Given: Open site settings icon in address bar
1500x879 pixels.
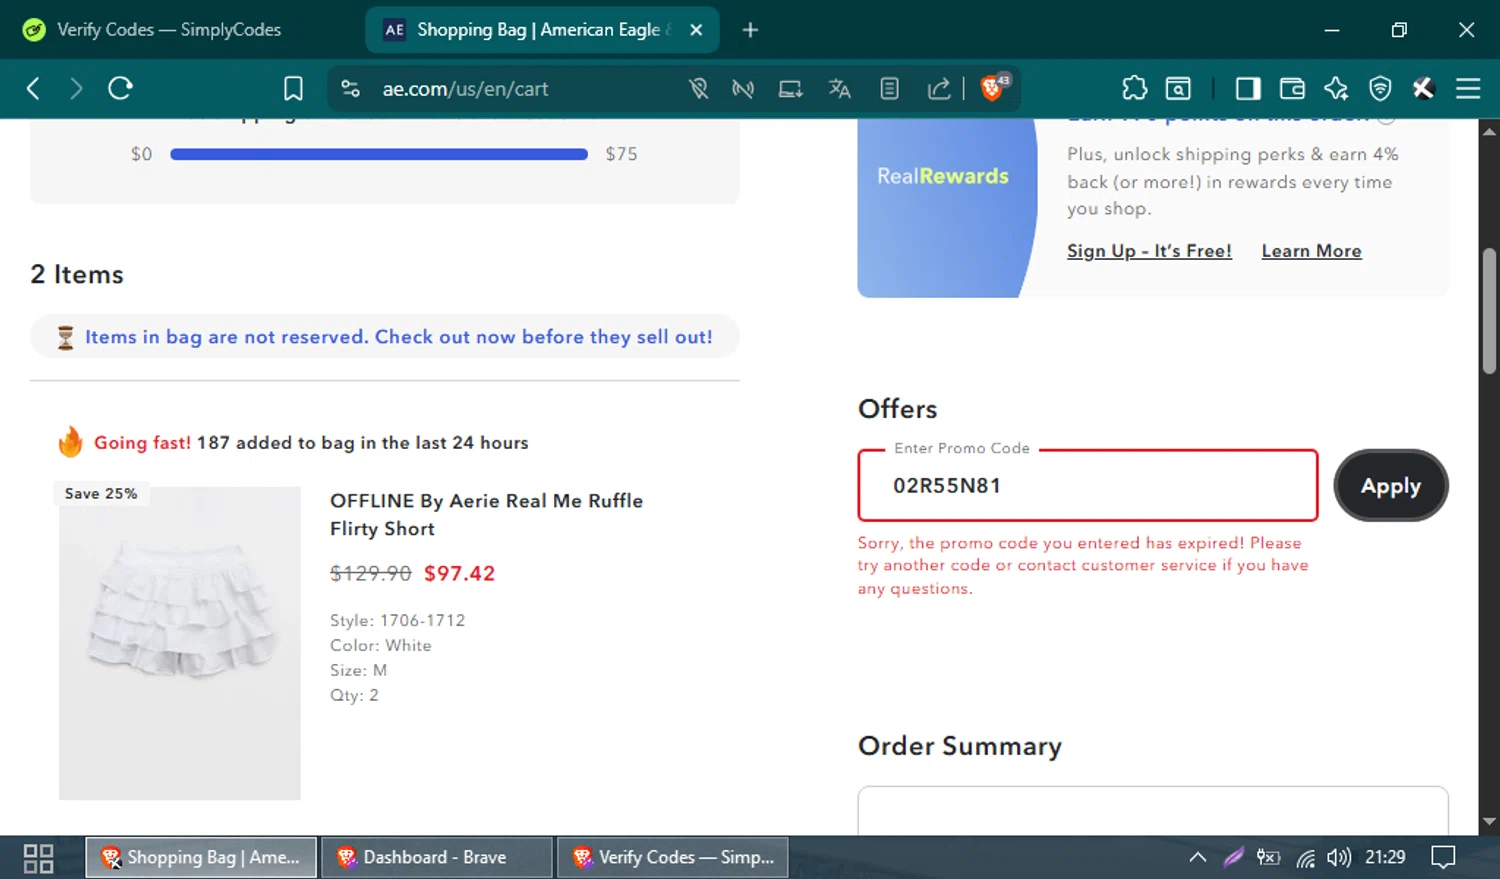Looking at the screenshot, I should [x=350, y=89].
